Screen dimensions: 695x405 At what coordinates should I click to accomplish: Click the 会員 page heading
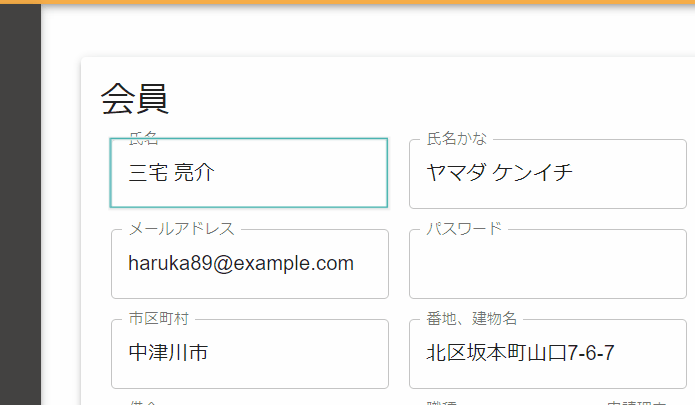coord(134,99)
